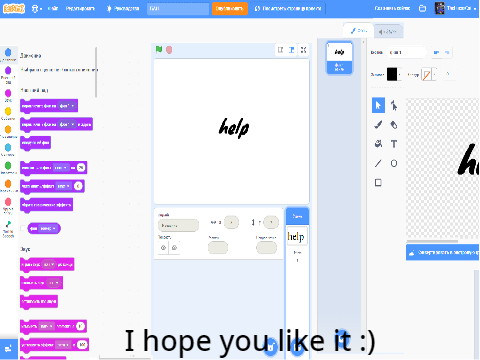Open the user account dropdown
Viewport: 480px width, 360px height.
coord(455,8)
